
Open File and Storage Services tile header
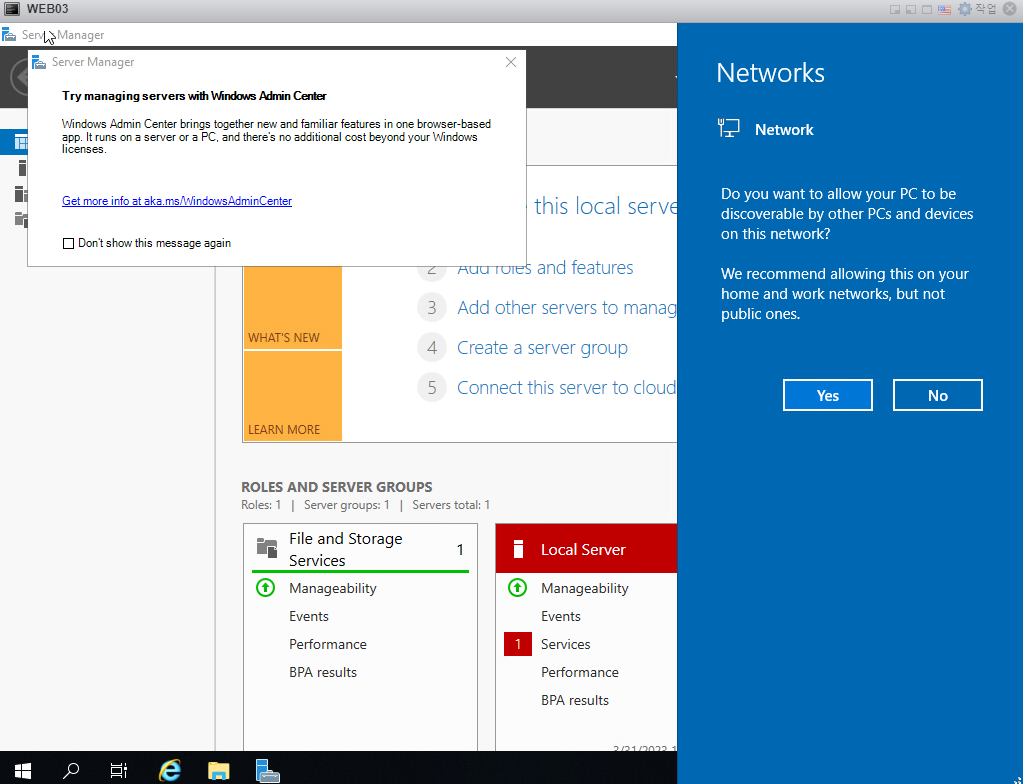[x=360, y=549]
